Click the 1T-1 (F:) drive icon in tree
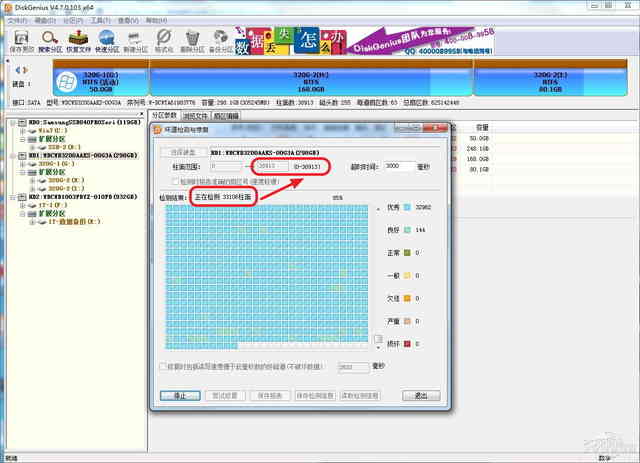 32,205
